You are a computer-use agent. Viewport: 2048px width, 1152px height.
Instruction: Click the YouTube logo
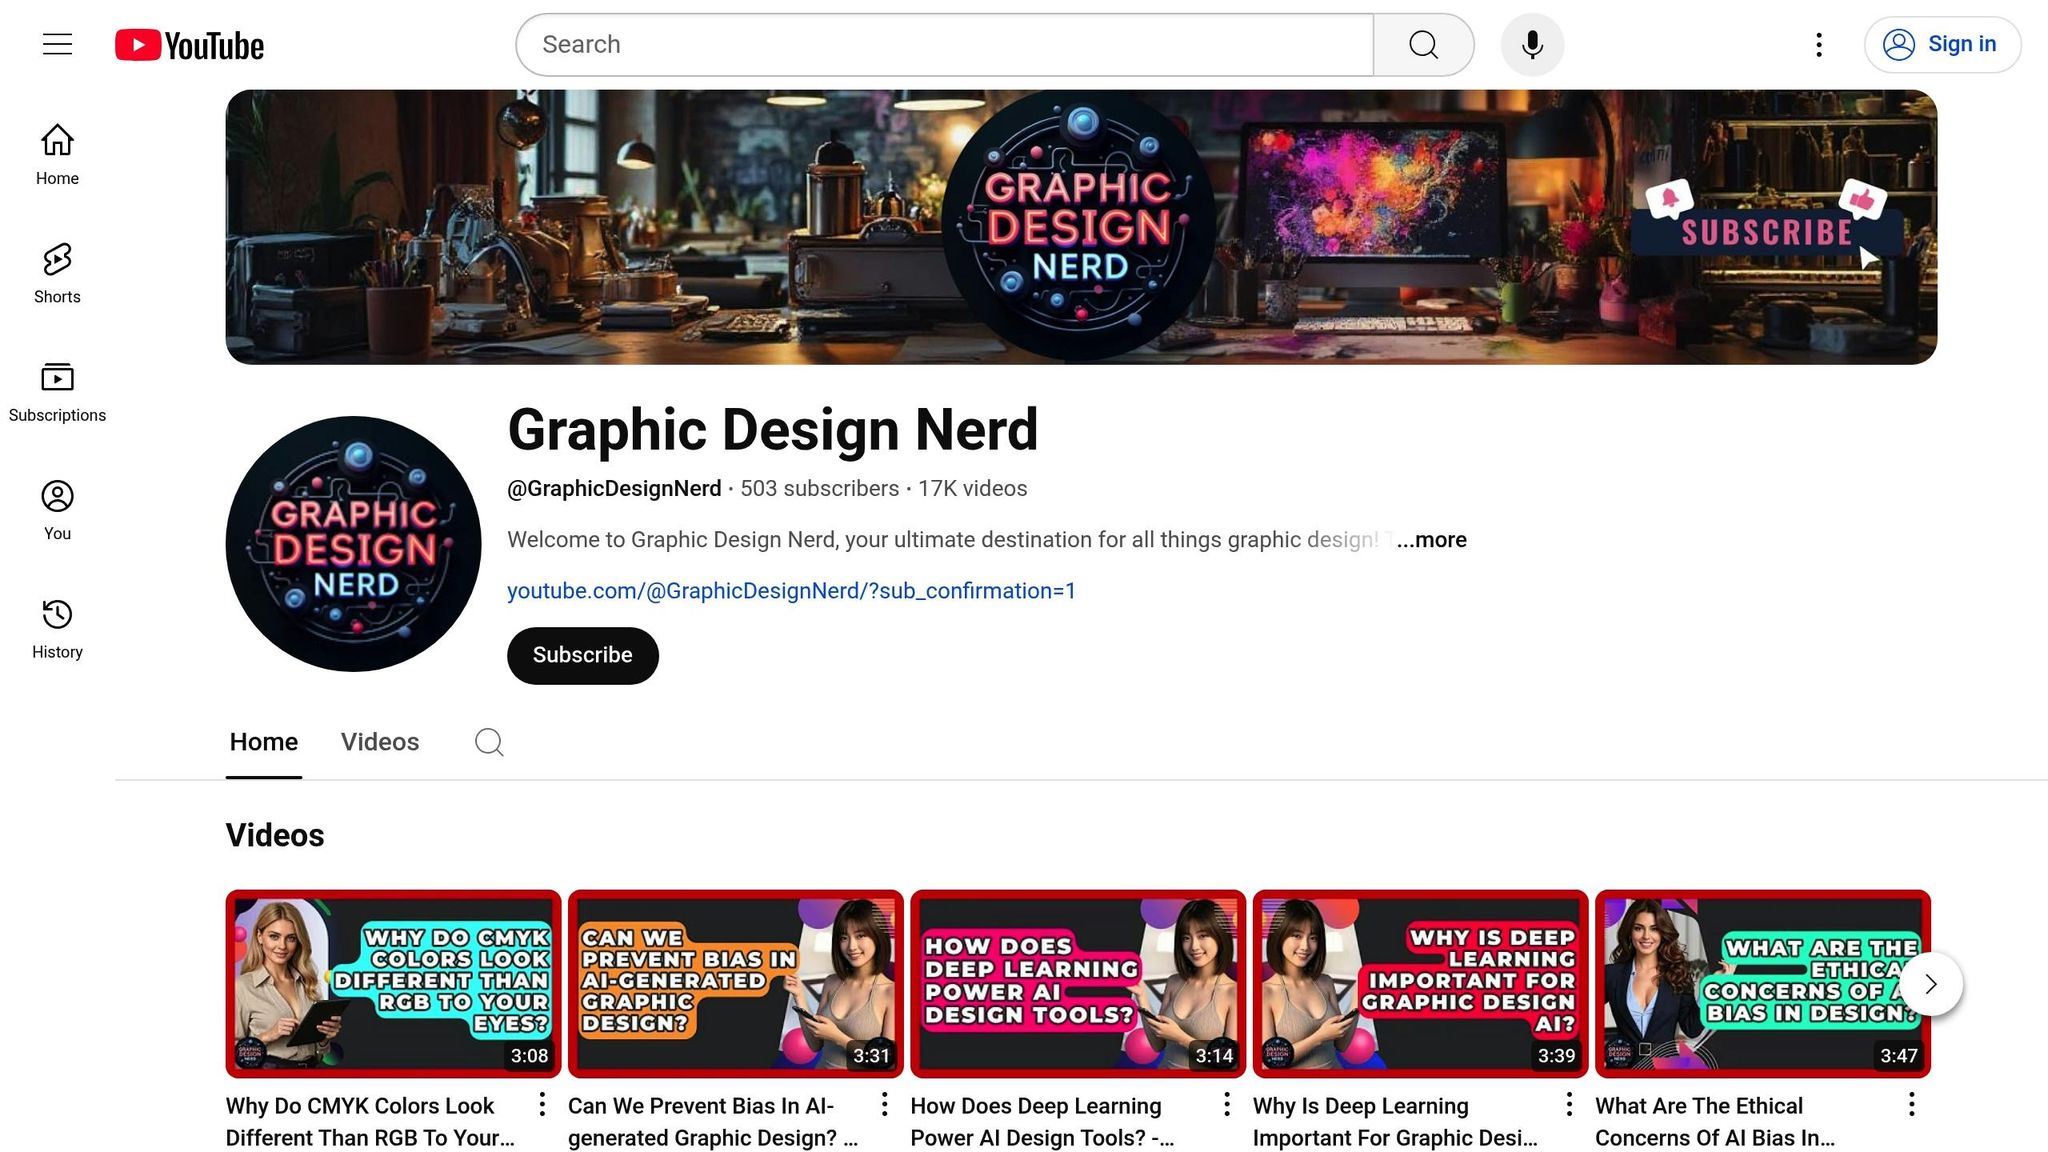pos(187,44)
